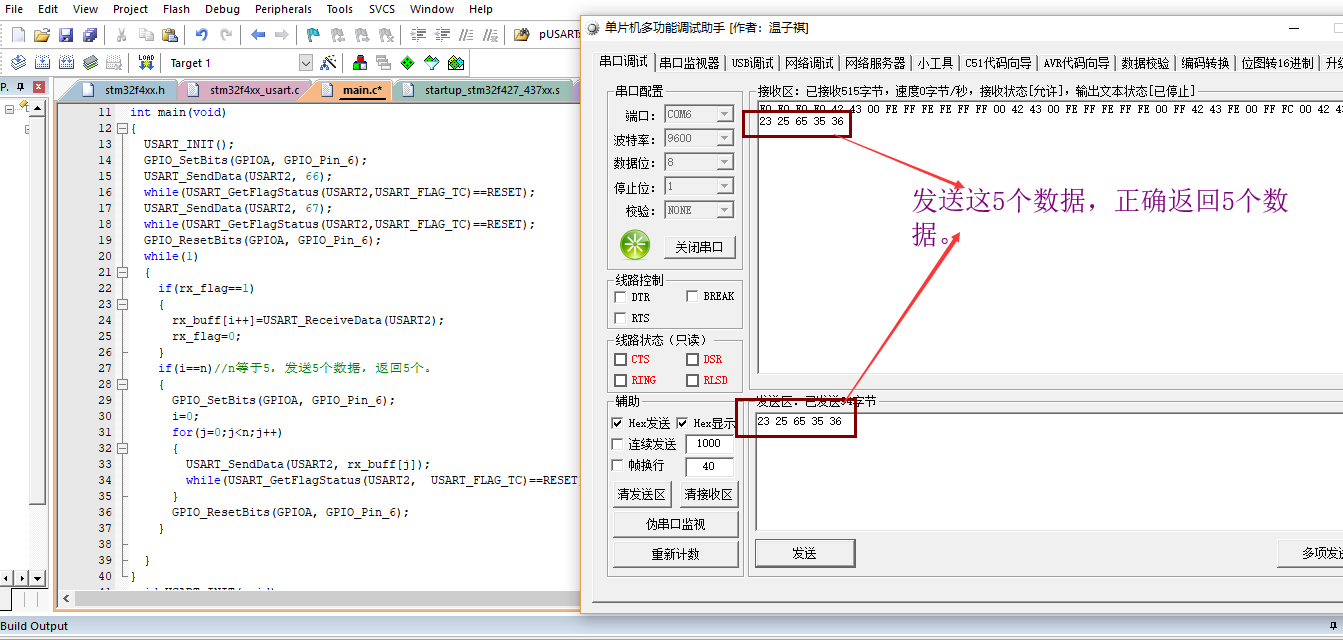This screenshot has height=640, width=1343.
Task: Undo the last edit
Action: pos(201,35)
